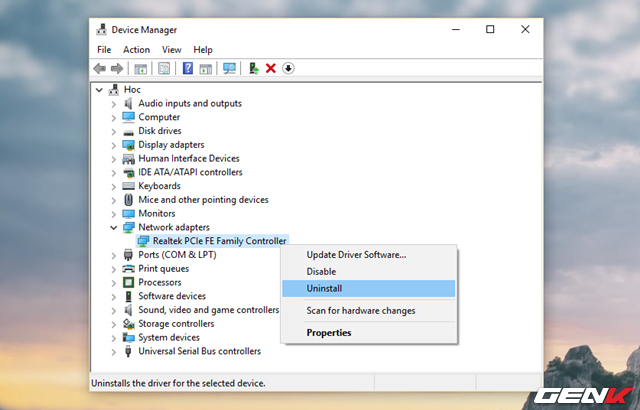Collapse the Hoc root node
The width and height of the screenshot is (640, 410).
point(99,90)
